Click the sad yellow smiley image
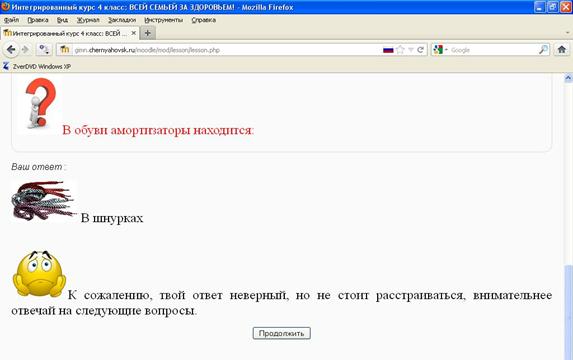Viewport: 573px width, 360px height. tap(39, 273)
